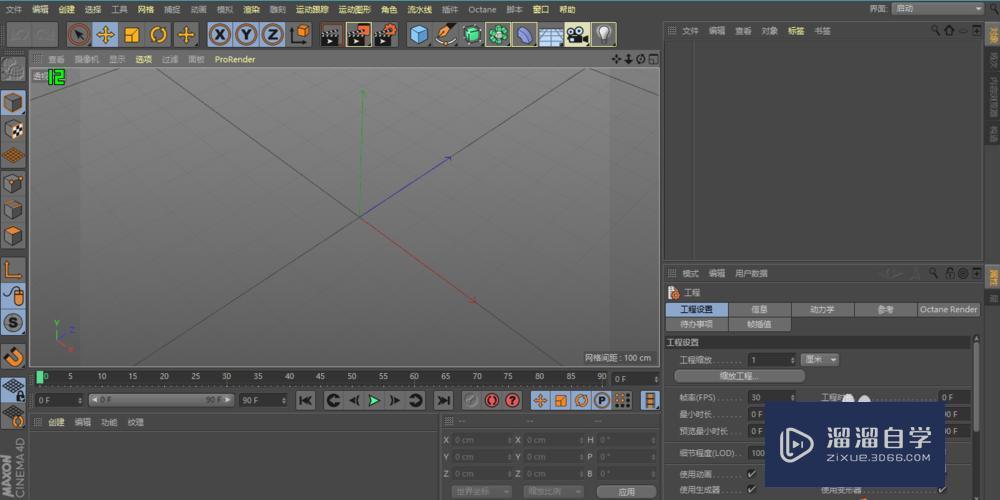The width and height of the screenshot is (1000, 500).
Task: Click current frame 0 F field stepper
Action: pyautogui.click(x=656, y=379)
